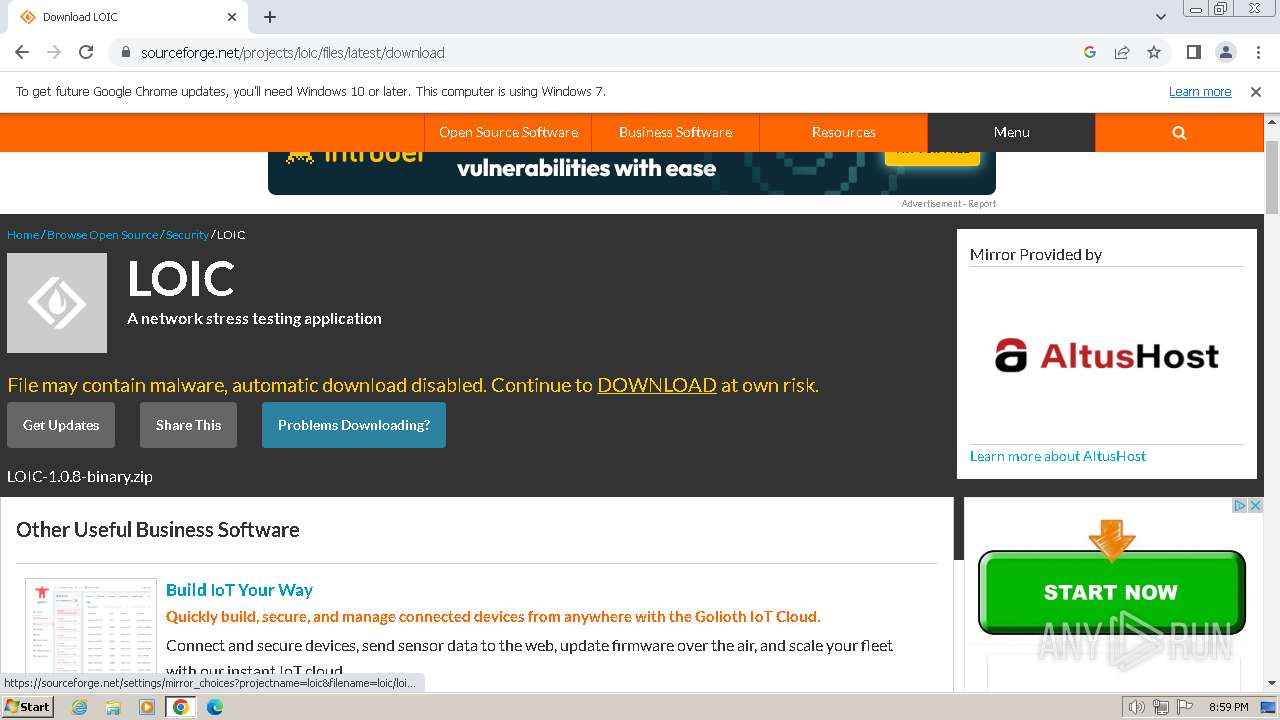The image size is (1280, 720).
Task: Open Learn more about AltusHost link
Action: tap(1058, 456)
